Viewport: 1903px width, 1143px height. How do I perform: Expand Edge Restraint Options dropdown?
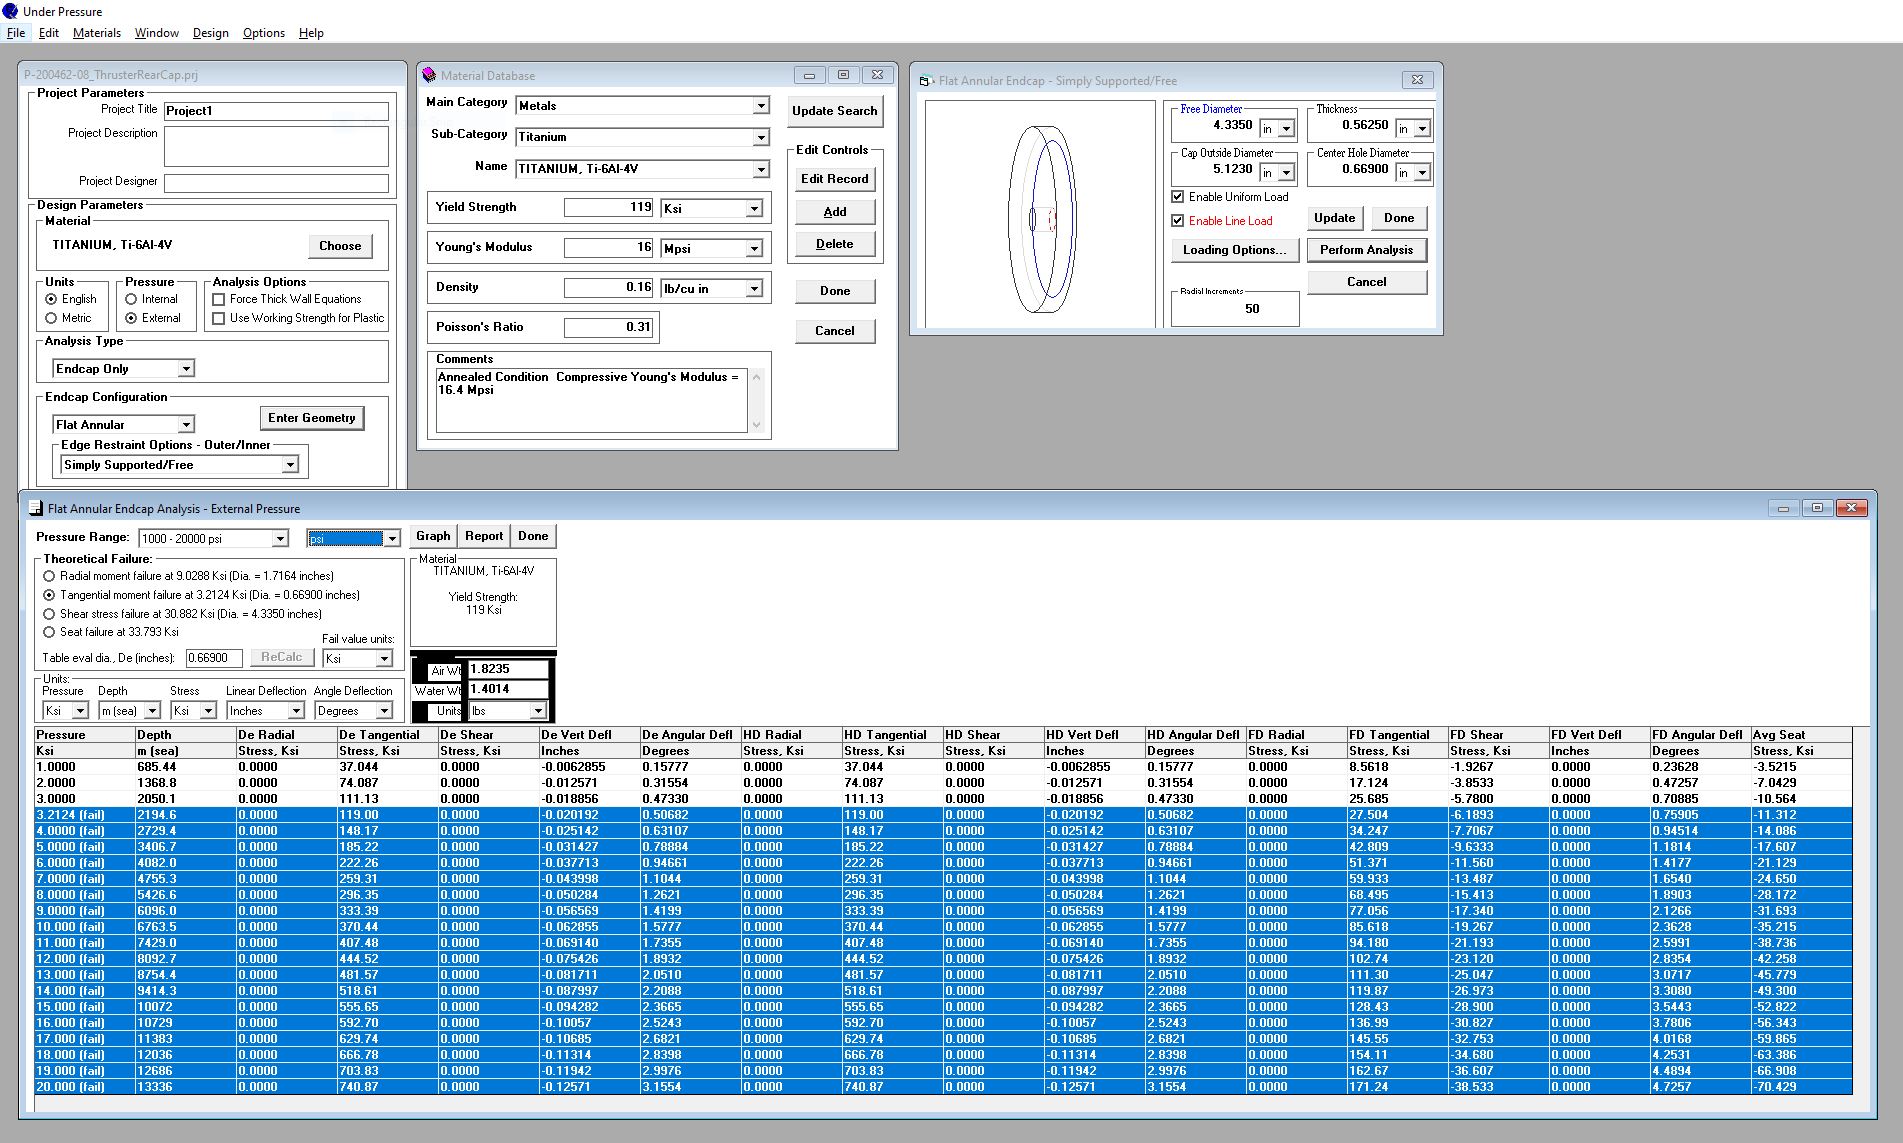coord(289,465)
